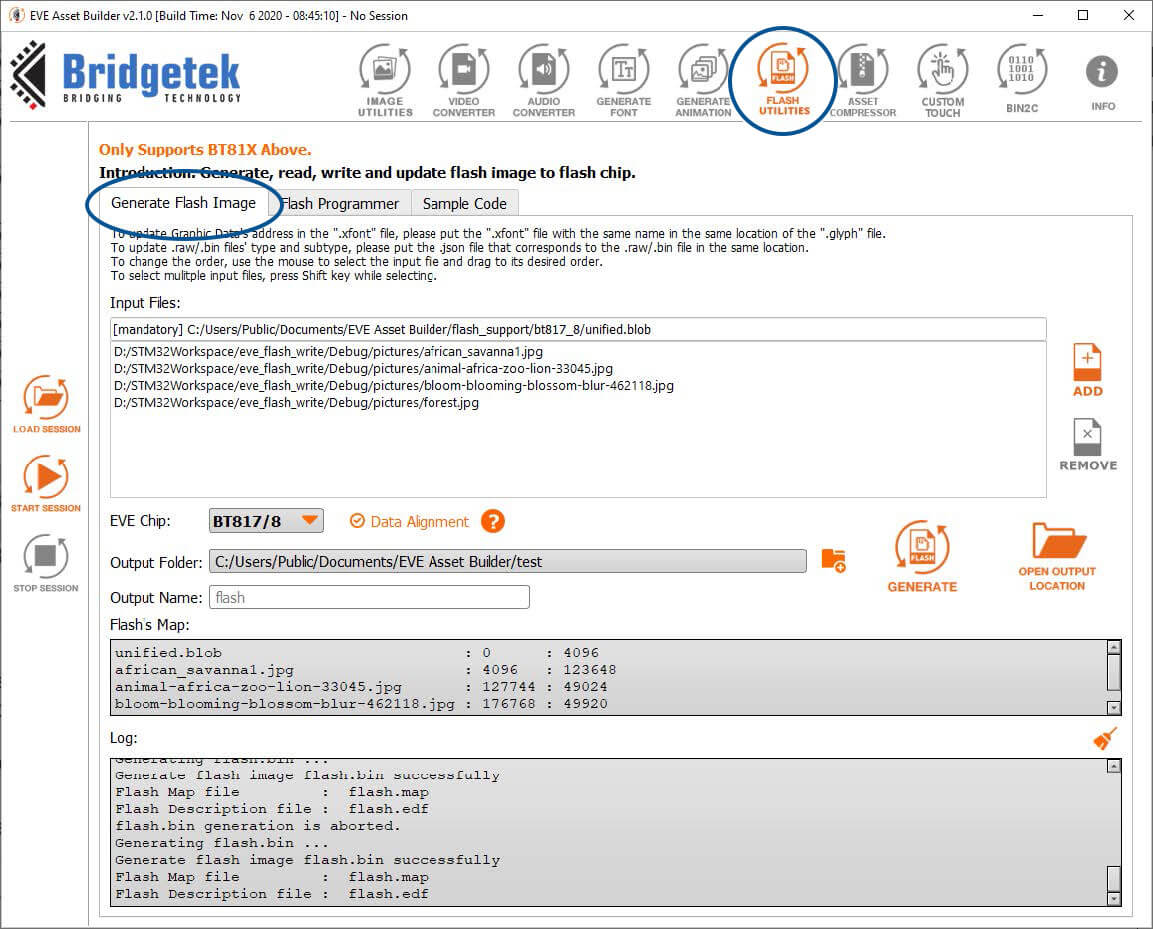
Task: Click REMOVE to delete input file
Action: [1088, 445]
